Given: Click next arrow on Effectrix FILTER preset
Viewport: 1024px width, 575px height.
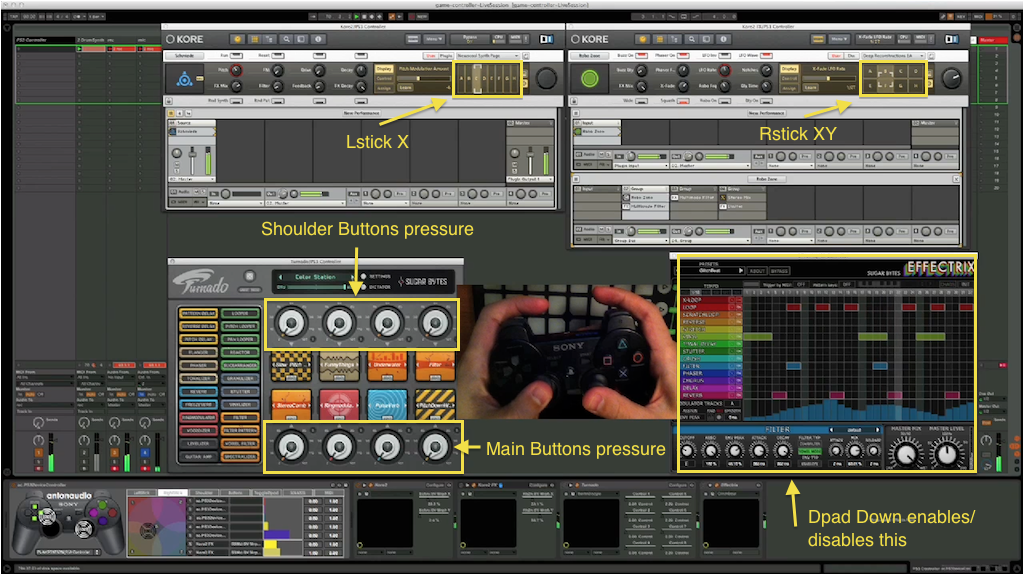Looking at the screenshot, I should click(877, 430).
